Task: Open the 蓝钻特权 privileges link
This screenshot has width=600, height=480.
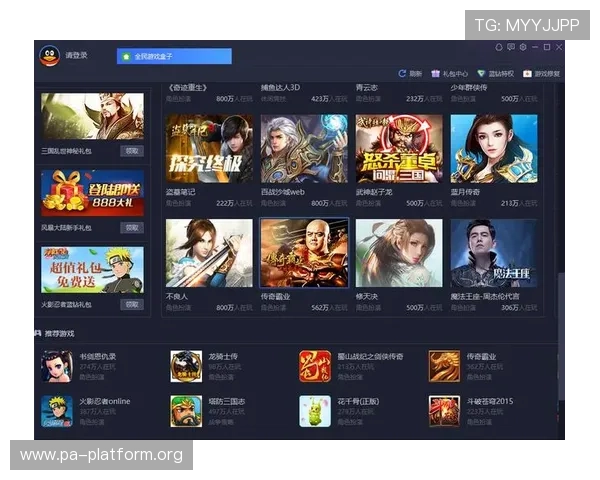Action: click(496, 73)
